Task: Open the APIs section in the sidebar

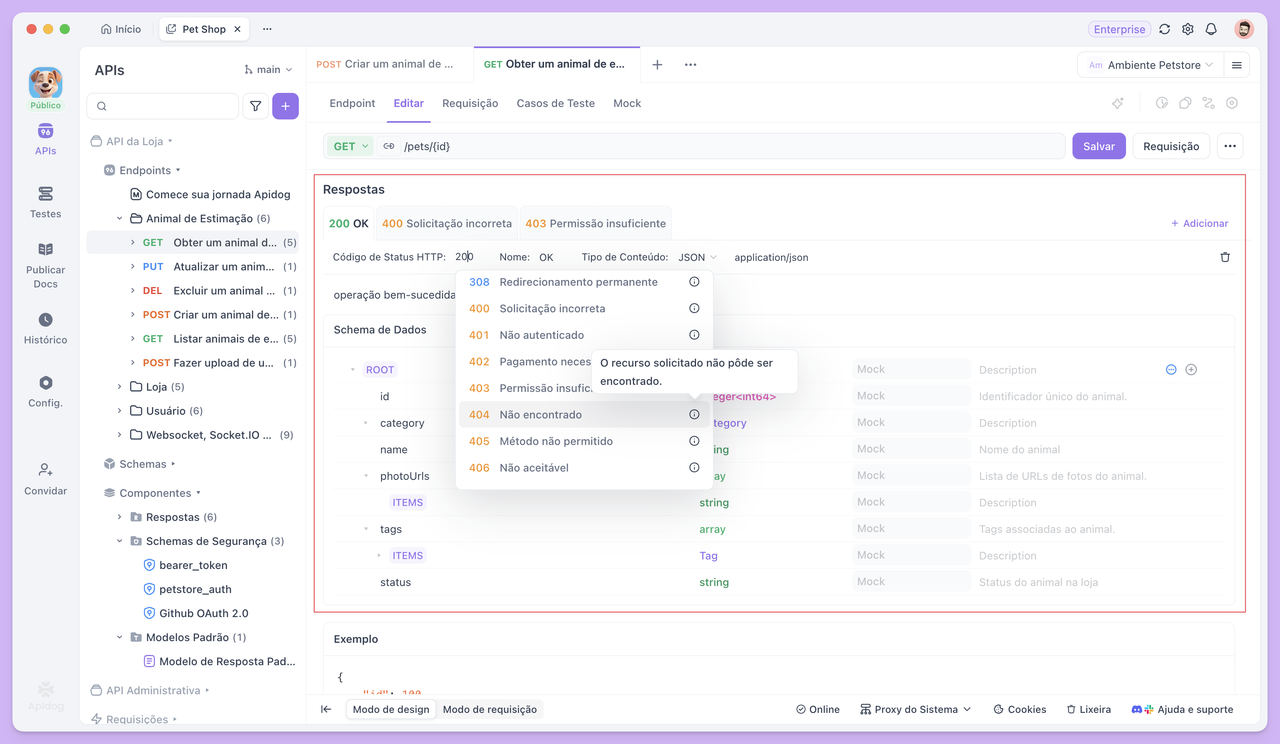Action: [x=45, y=139]
